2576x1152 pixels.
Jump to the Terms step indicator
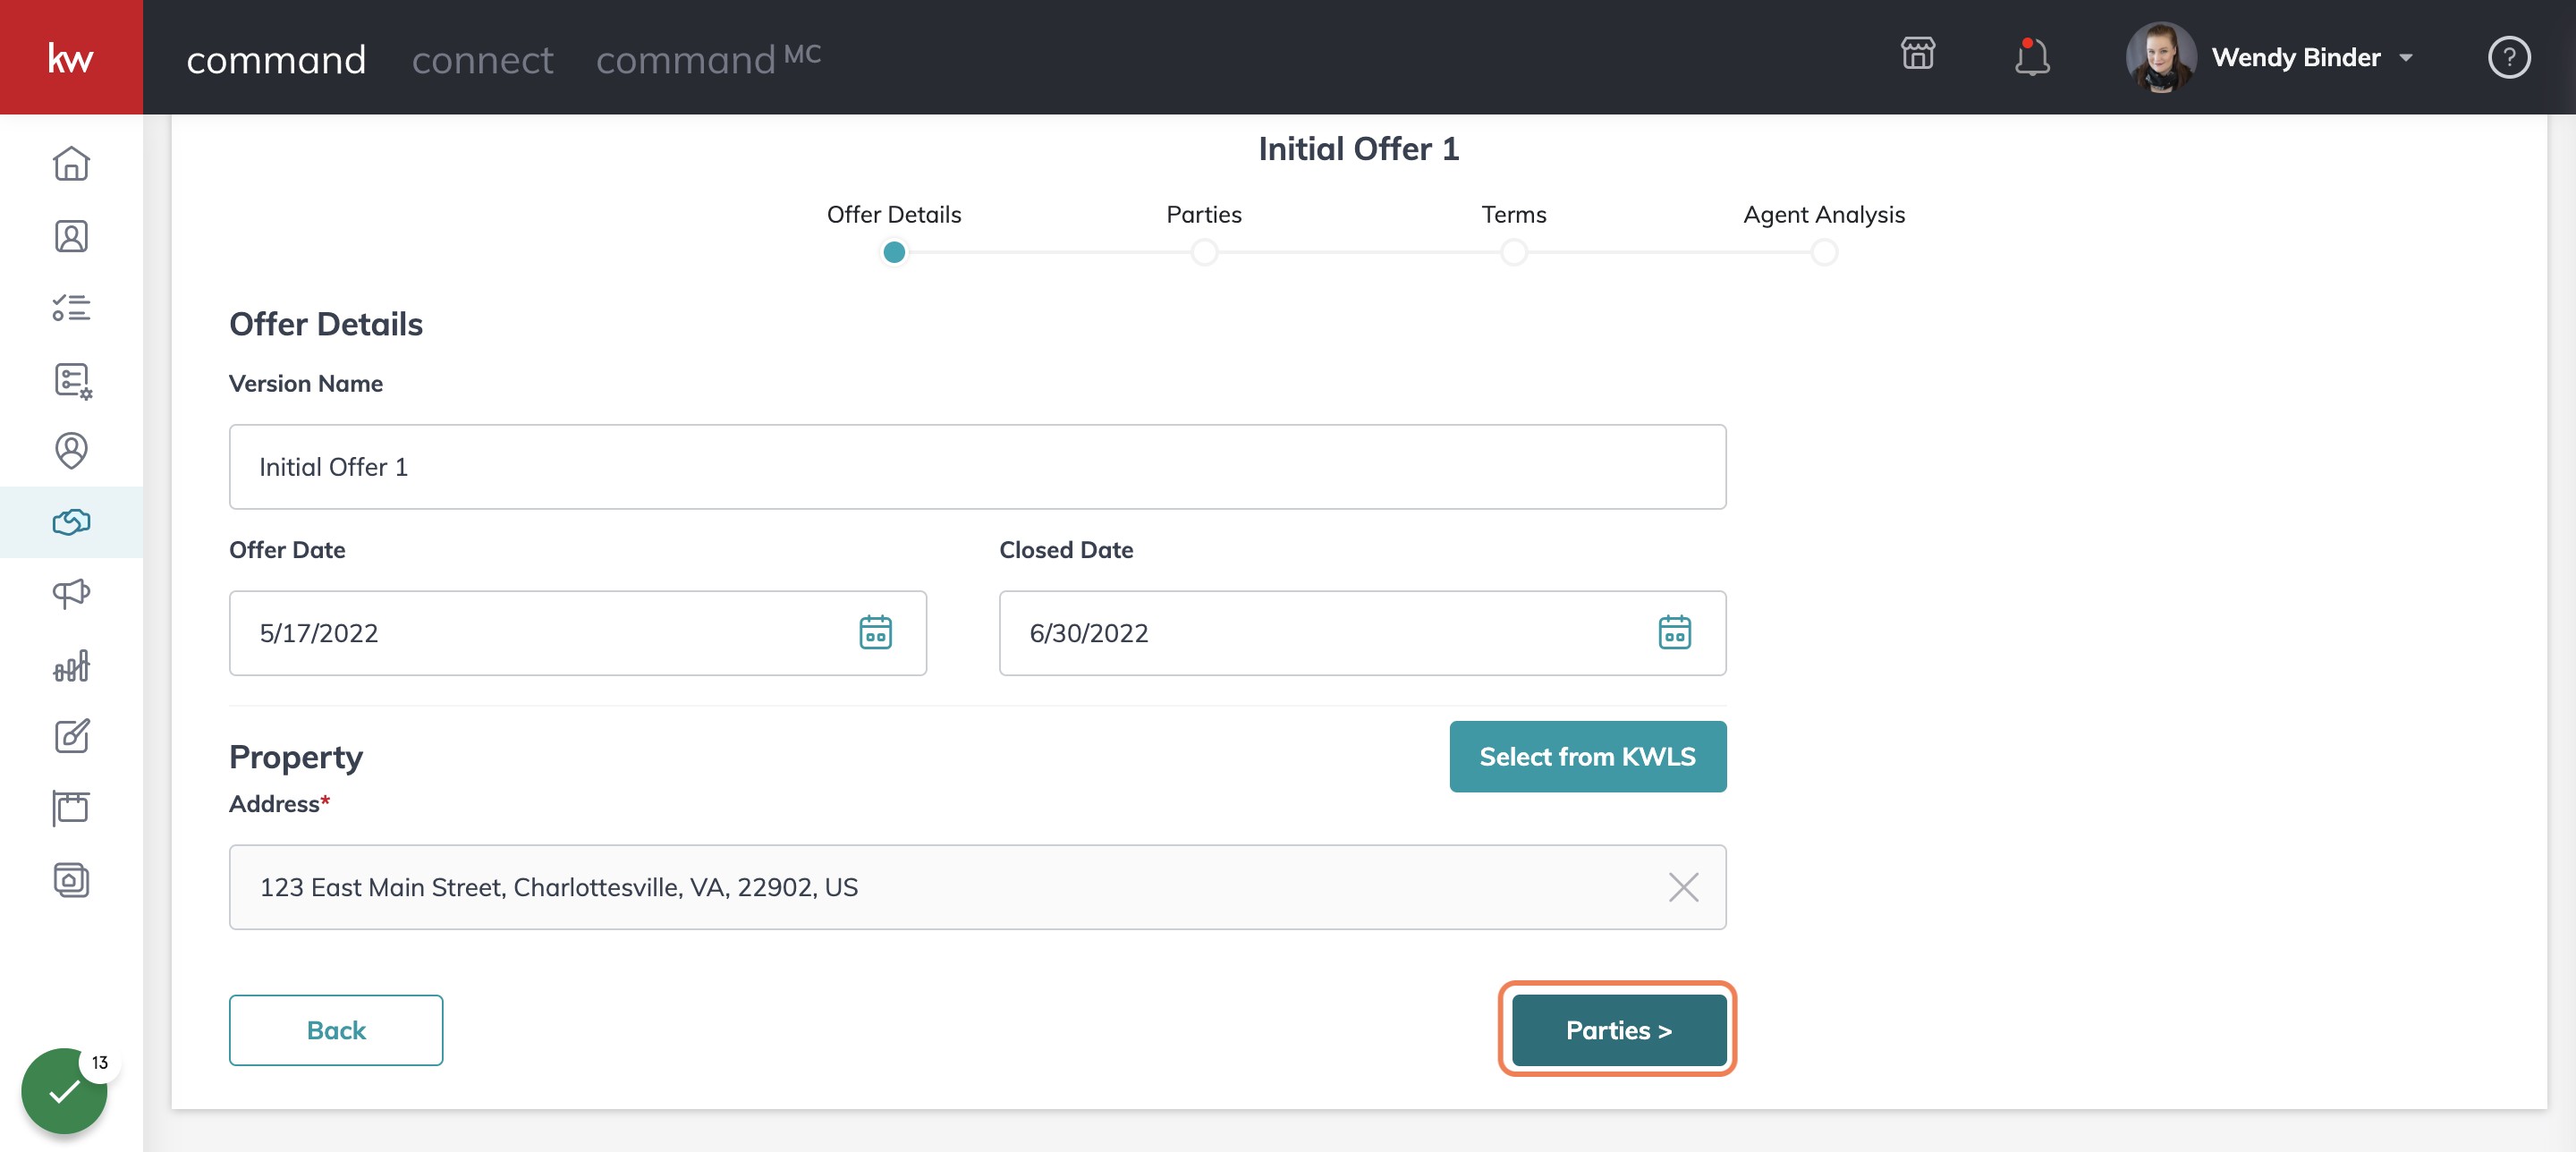tap(1514, 252)
